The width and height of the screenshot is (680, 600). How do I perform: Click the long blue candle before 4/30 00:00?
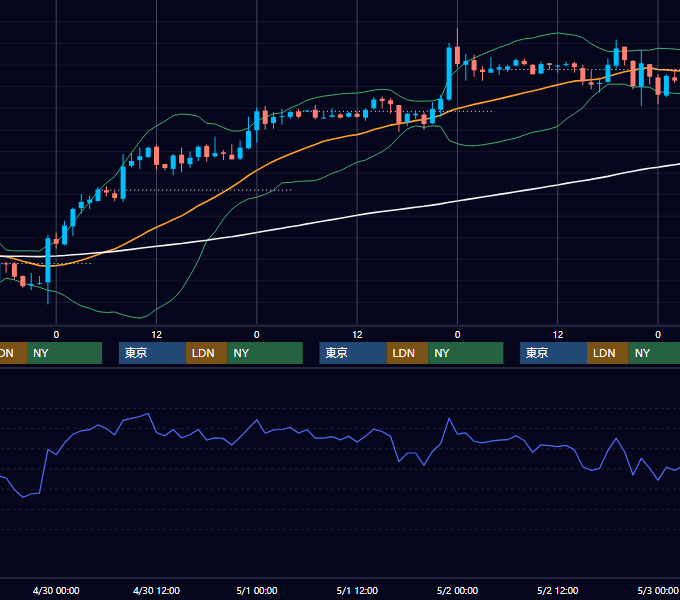click(x=48, y=260)
